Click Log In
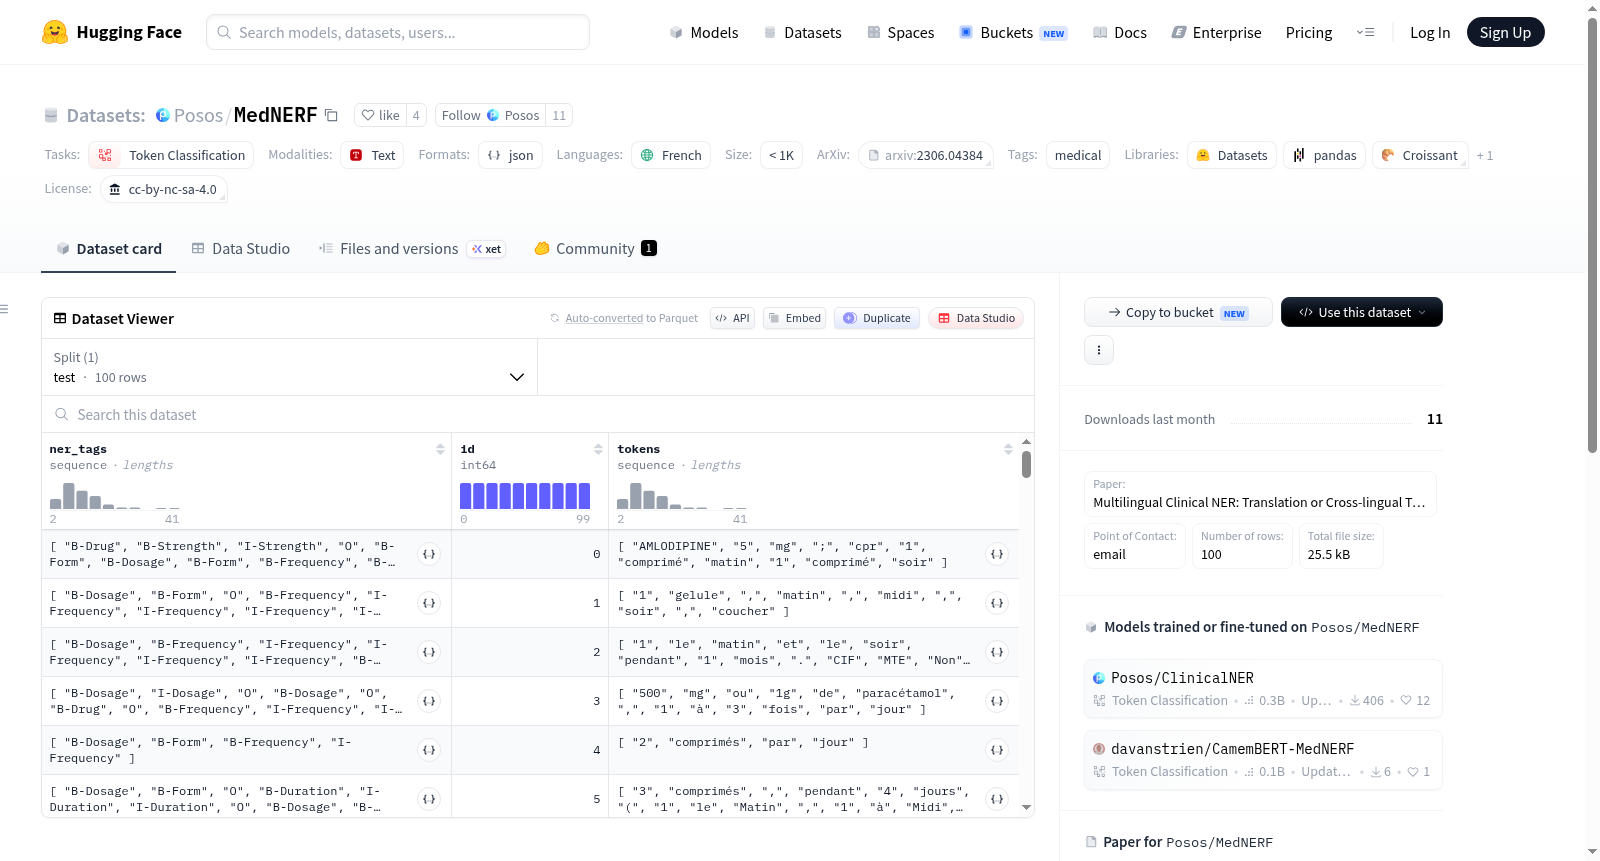 pos(1430,33)
